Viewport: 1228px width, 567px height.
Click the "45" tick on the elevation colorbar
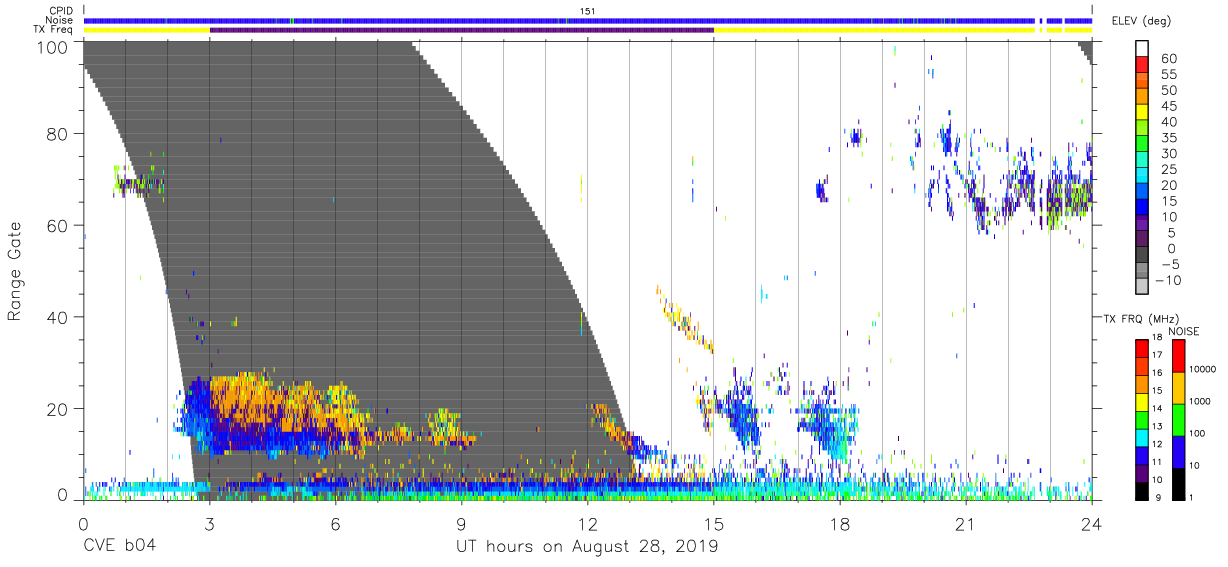pos(1168,107)
